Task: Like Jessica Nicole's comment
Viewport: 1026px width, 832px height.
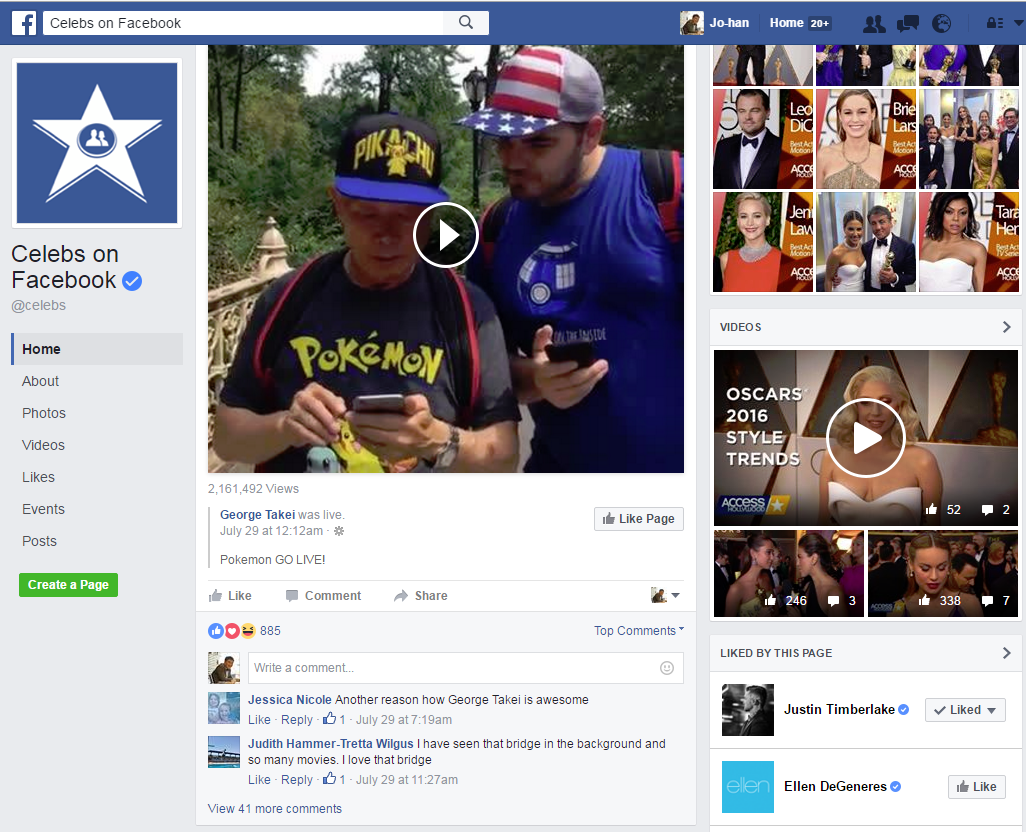Action: pos(259,719)
